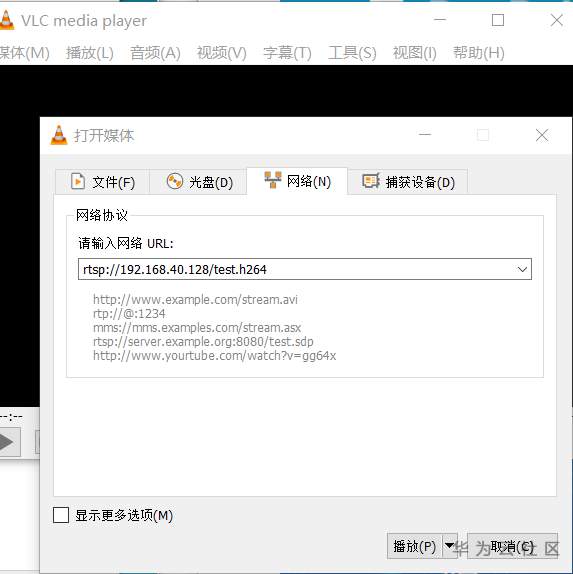
Task: Open the 播放 button dropdown arrow
Action: [450, 546]
